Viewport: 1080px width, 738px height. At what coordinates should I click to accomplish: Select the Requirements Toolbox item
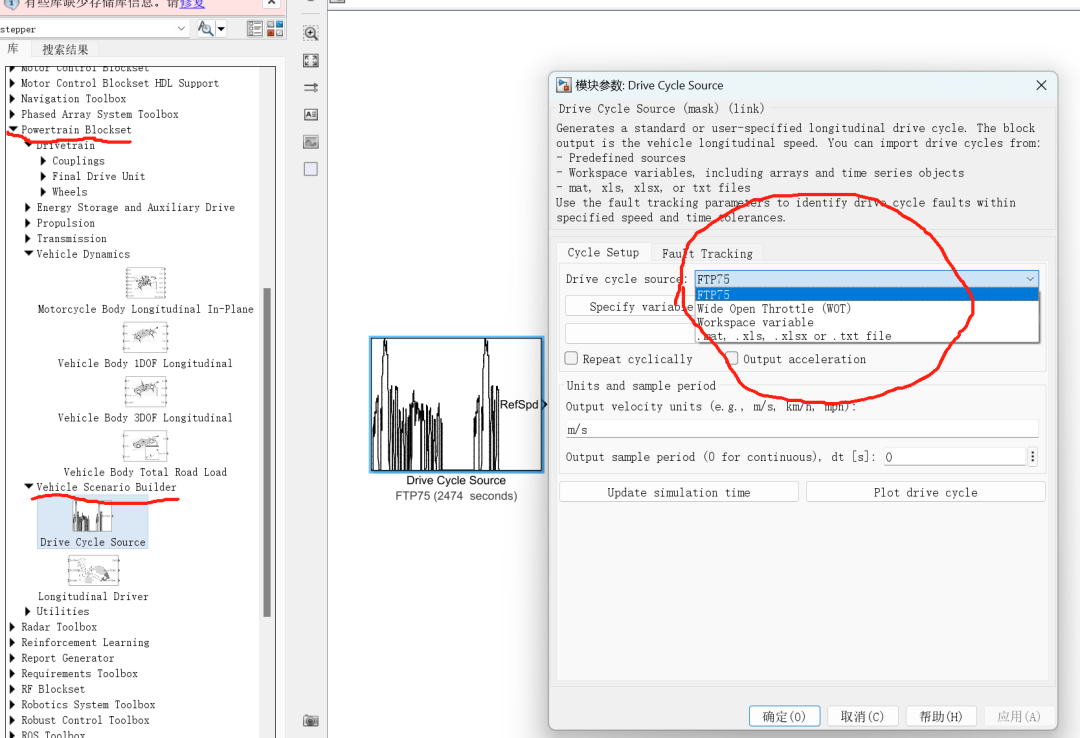tap(79, 673)
